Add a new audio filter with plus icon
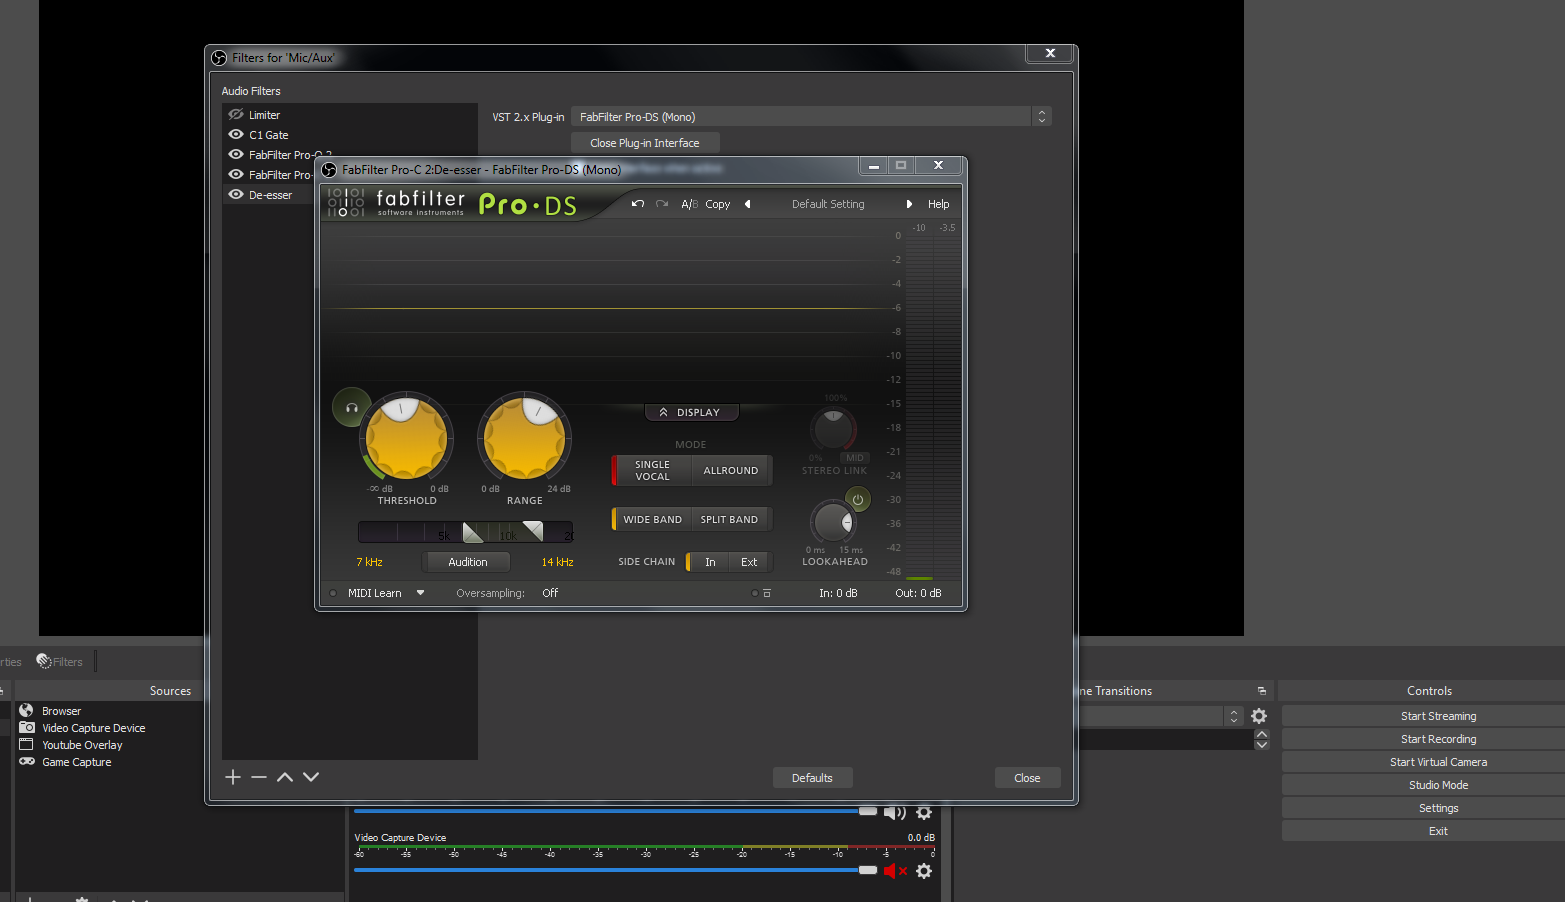The width and height of the screenshot is (1565, 902). point(233,777)
